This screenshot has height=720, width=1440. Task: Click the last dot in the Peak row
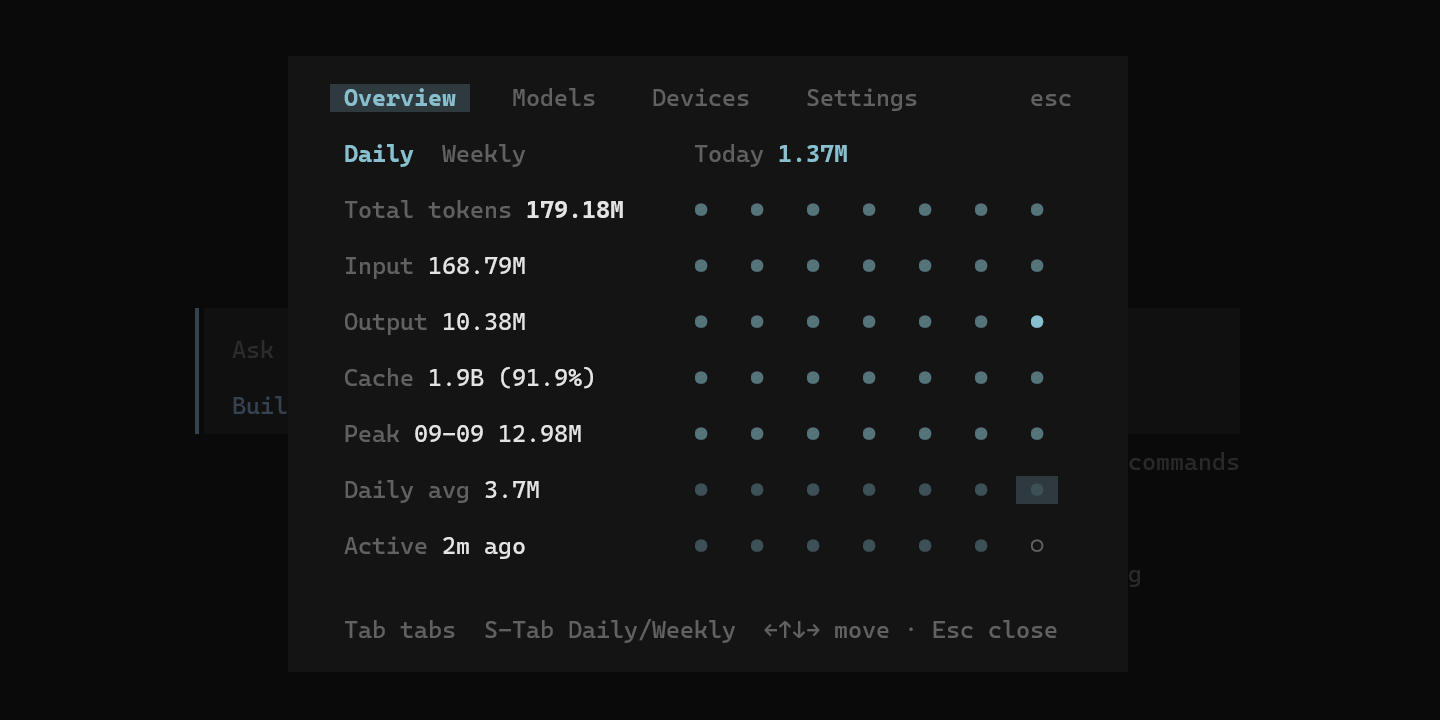[1037, 434]
